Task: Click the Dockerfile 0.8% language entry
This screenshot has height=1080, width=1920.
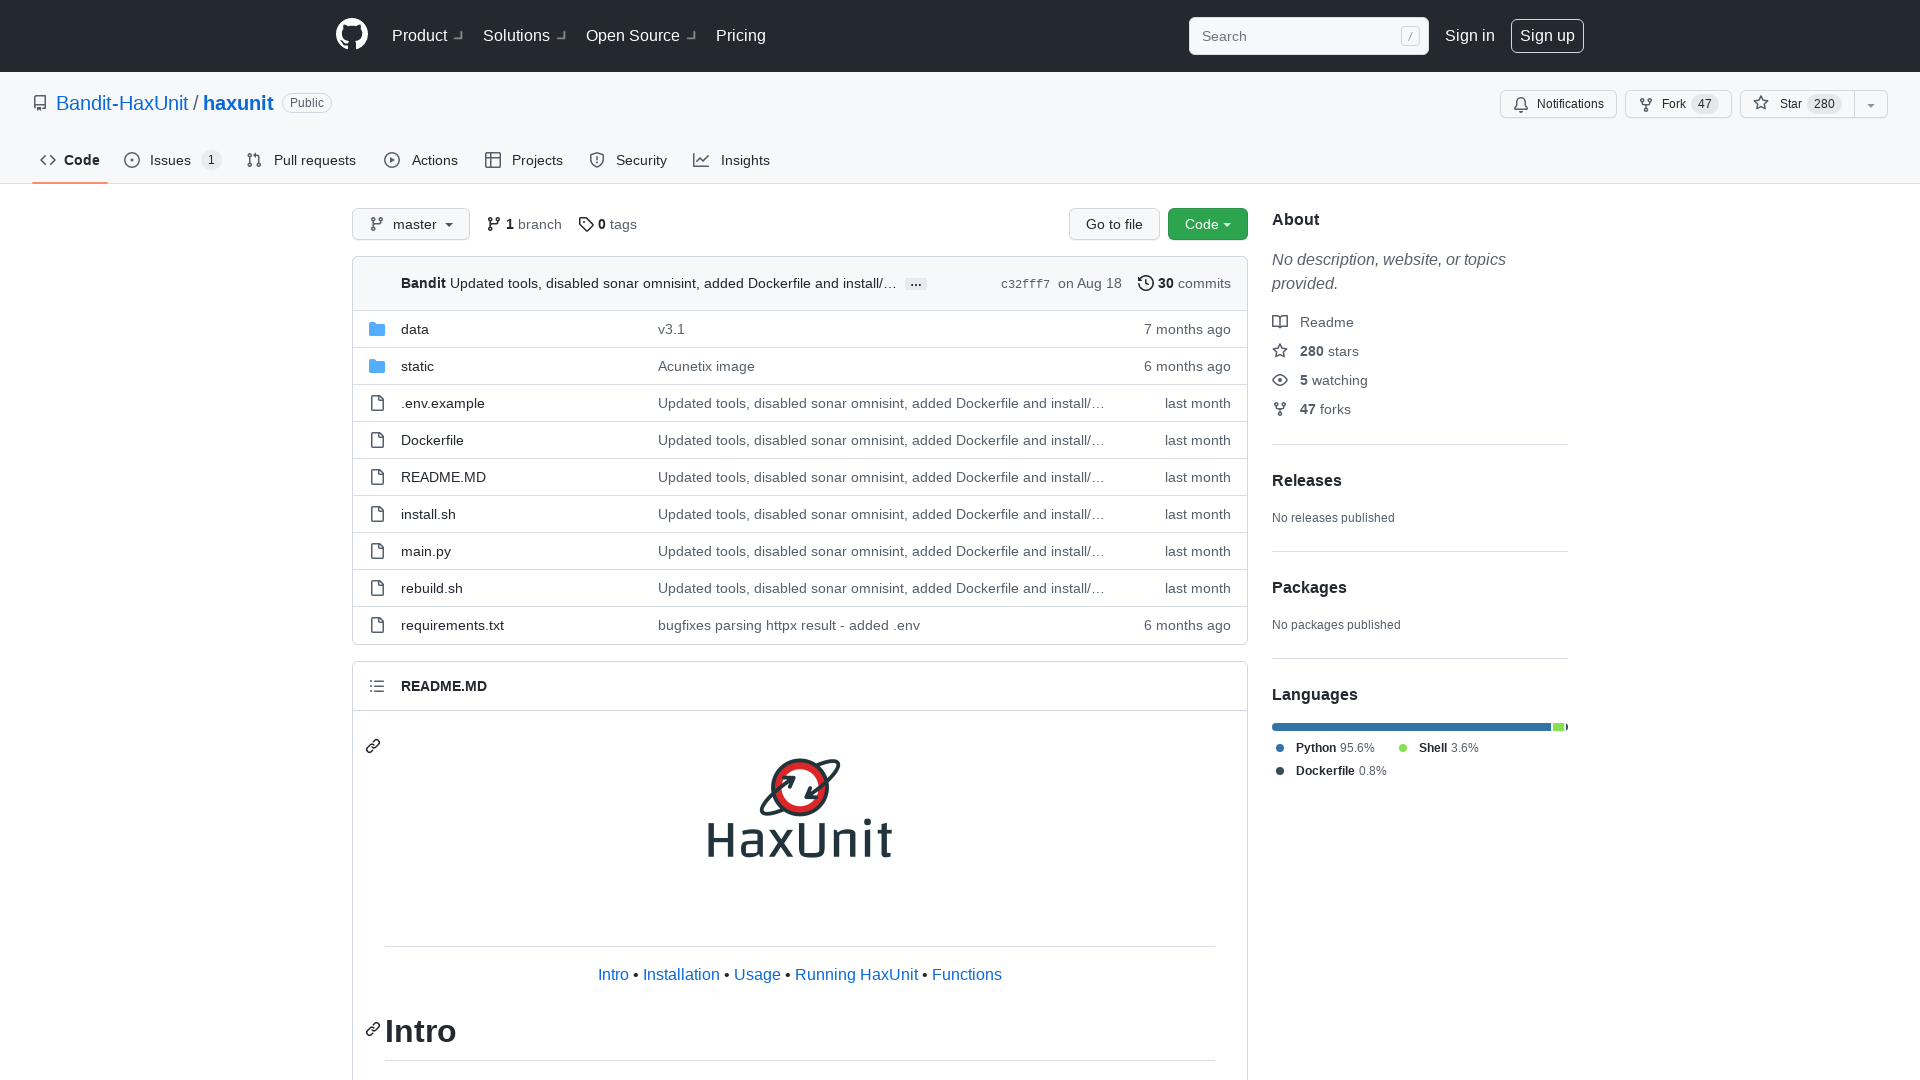Action: [x=1331, y=771]
